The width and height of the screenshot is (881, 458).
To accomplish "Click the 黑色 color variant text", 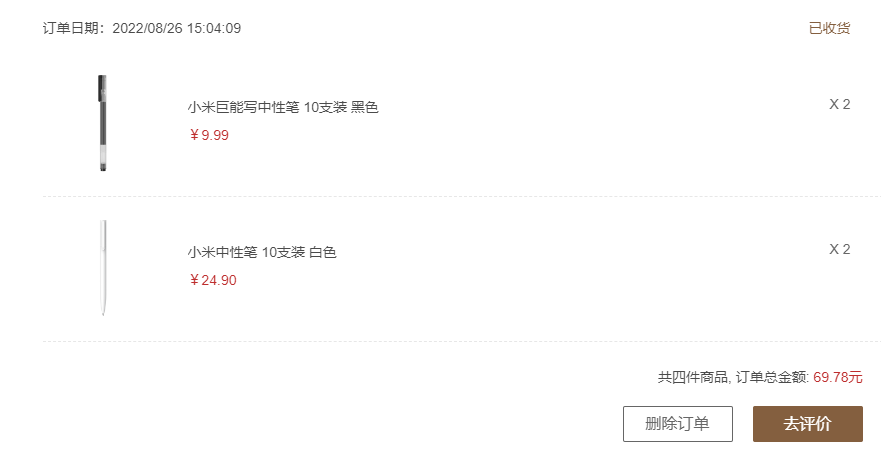I will coord(365,108).
